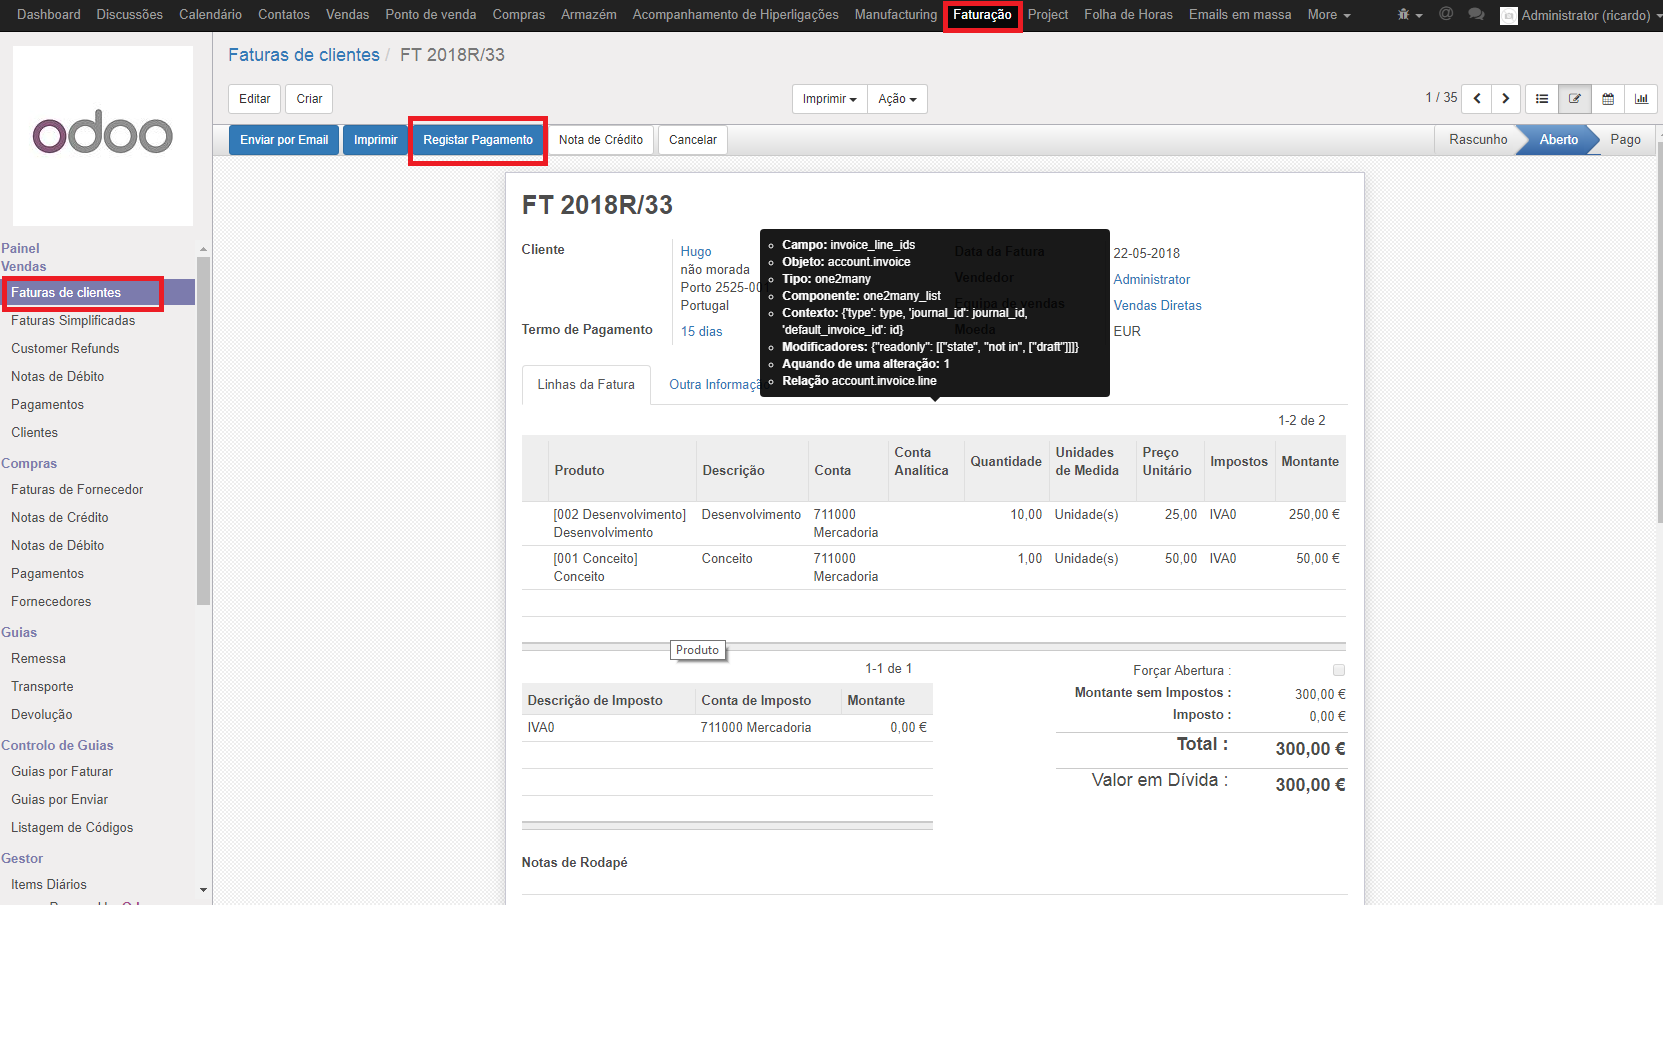Open the Armazém menu
Screen dimensions: 1680x1050
click(588, 15)
